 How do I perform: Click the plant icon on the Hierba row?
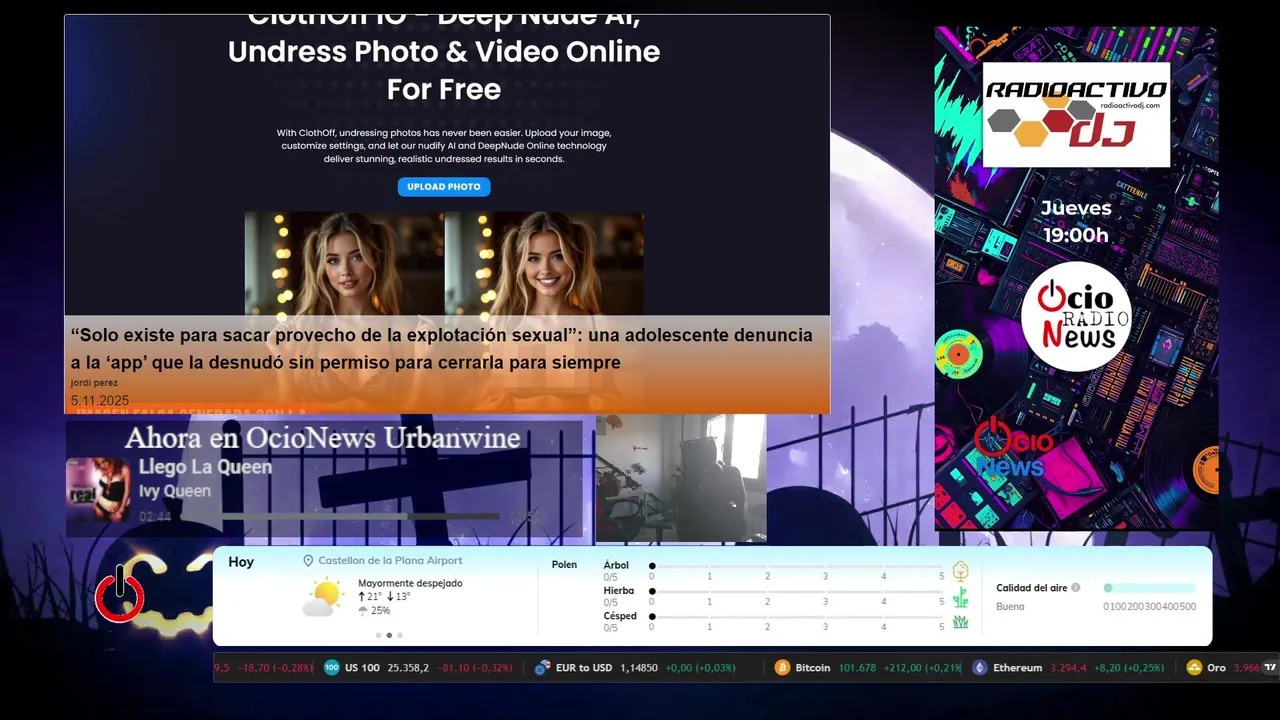pos(960,598)
